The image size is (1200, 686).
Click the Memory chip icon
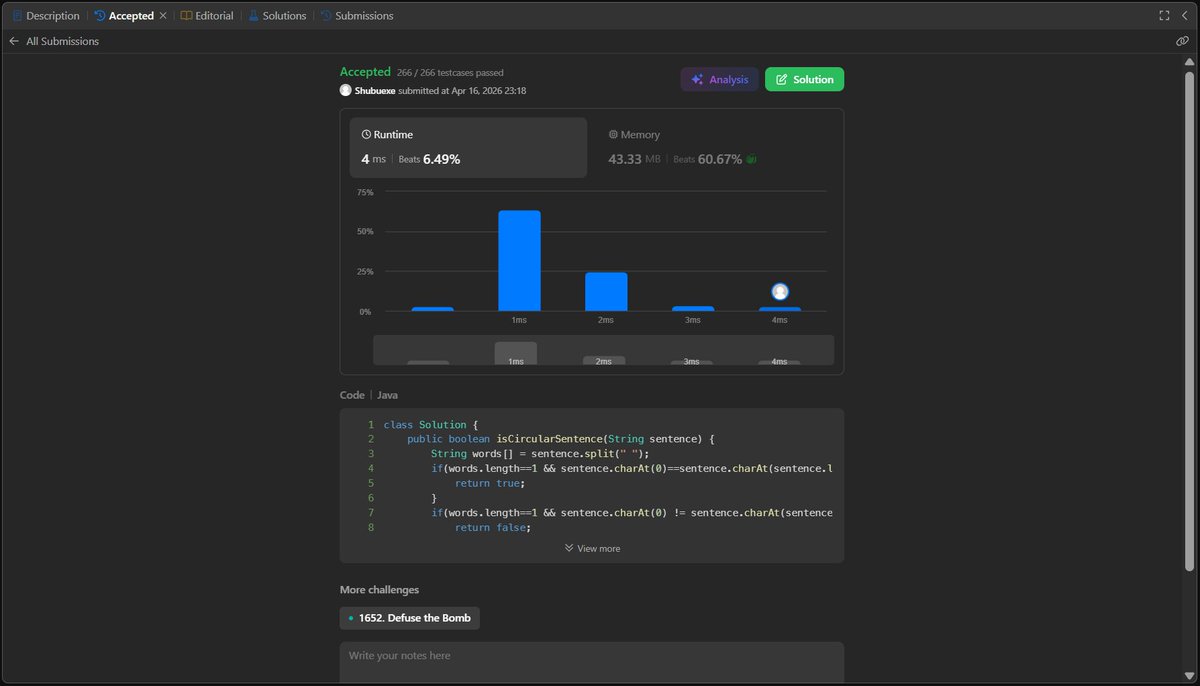[x=613, y=134]
